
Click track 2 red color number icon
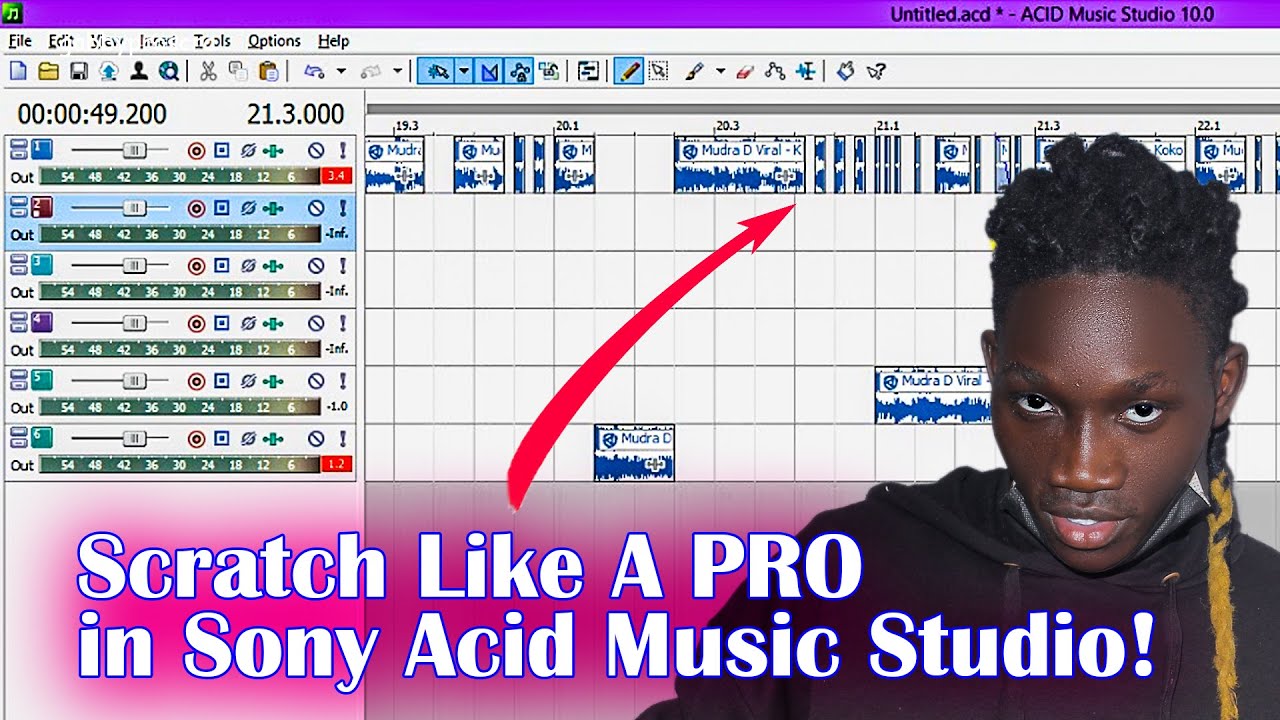41,208
